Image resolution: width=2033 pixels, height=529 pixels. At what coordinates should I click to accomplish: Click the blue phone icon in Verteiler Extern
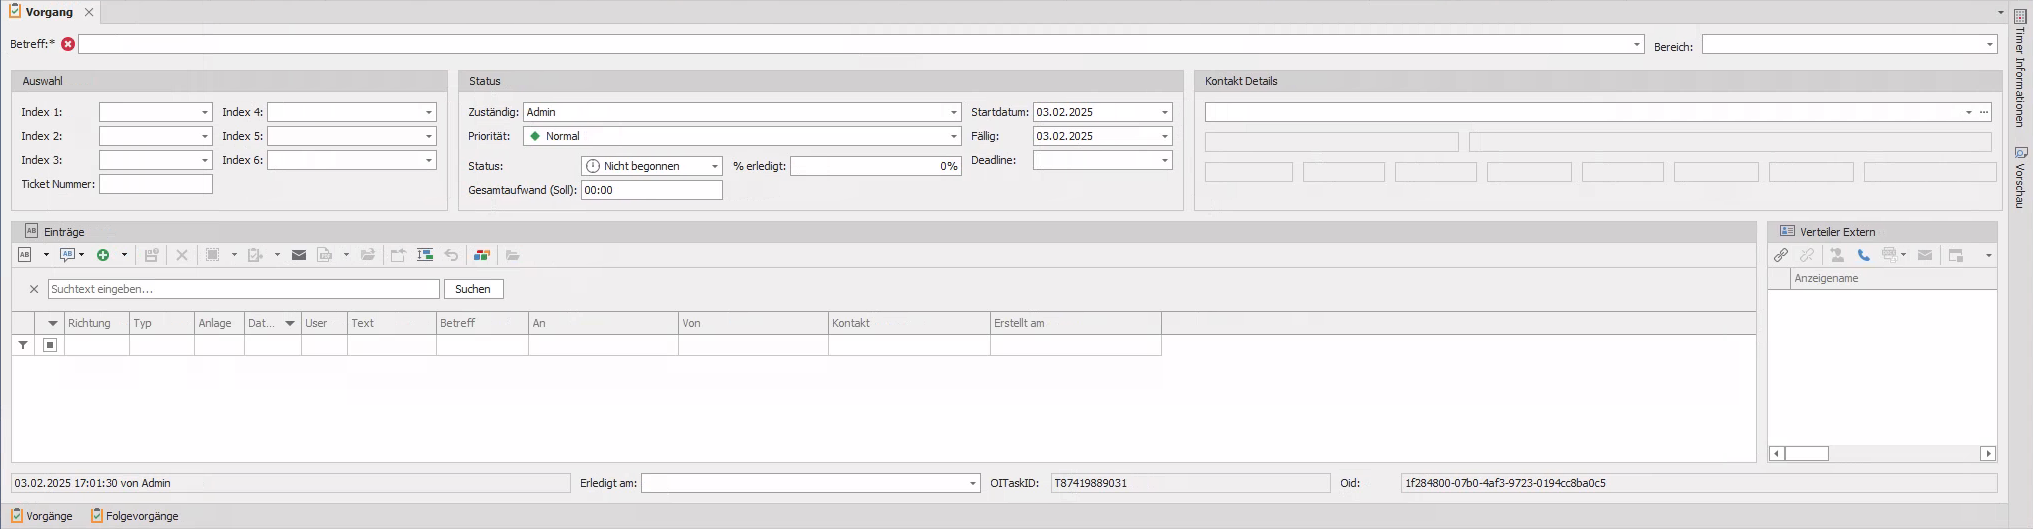click(1863, 255)
